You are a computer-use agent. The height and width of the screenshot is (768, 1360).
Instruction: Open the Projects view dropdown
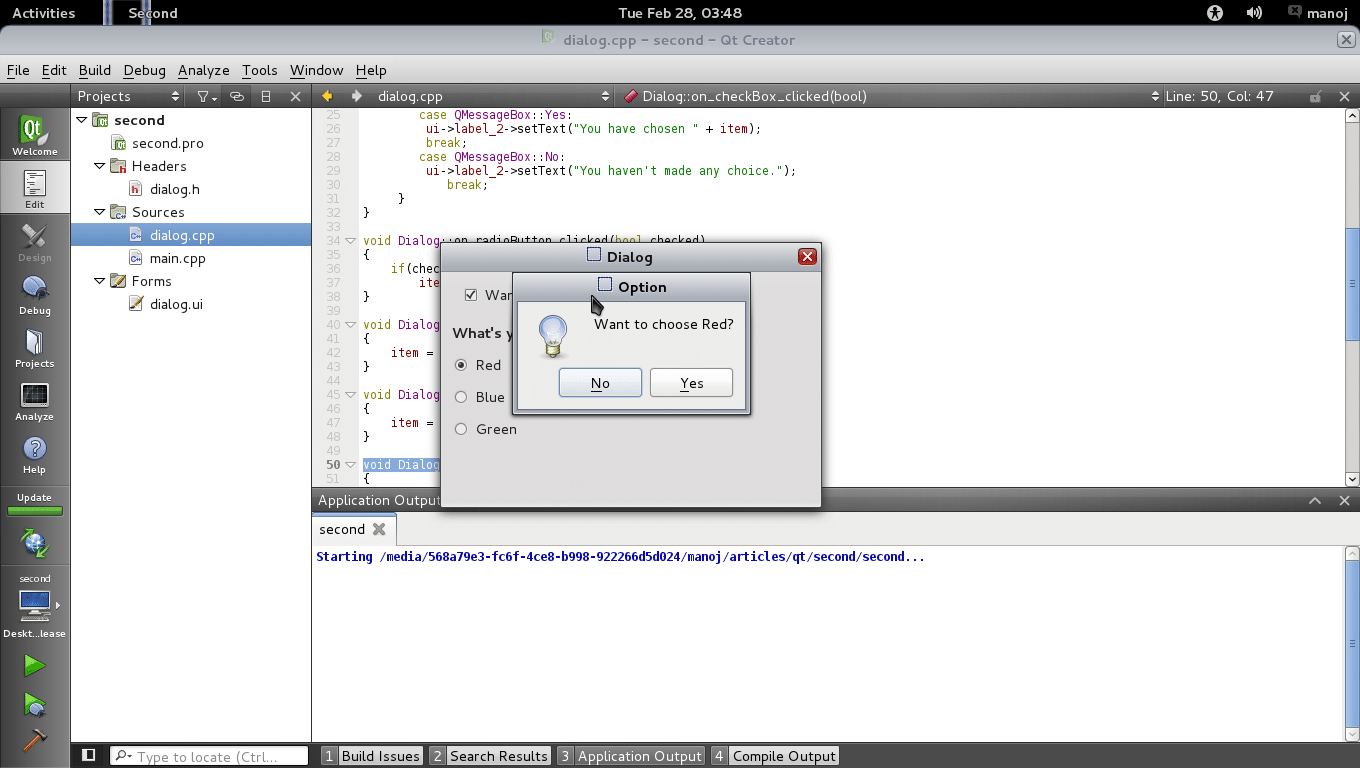(x=129, y=97)
